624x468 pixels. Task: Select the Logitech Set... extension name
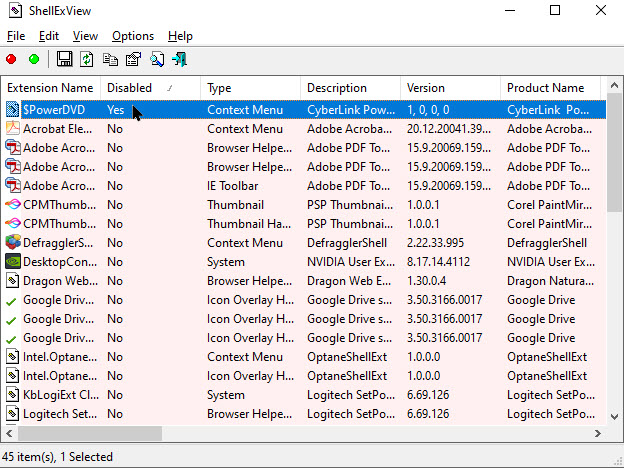[x=60, y=414]
